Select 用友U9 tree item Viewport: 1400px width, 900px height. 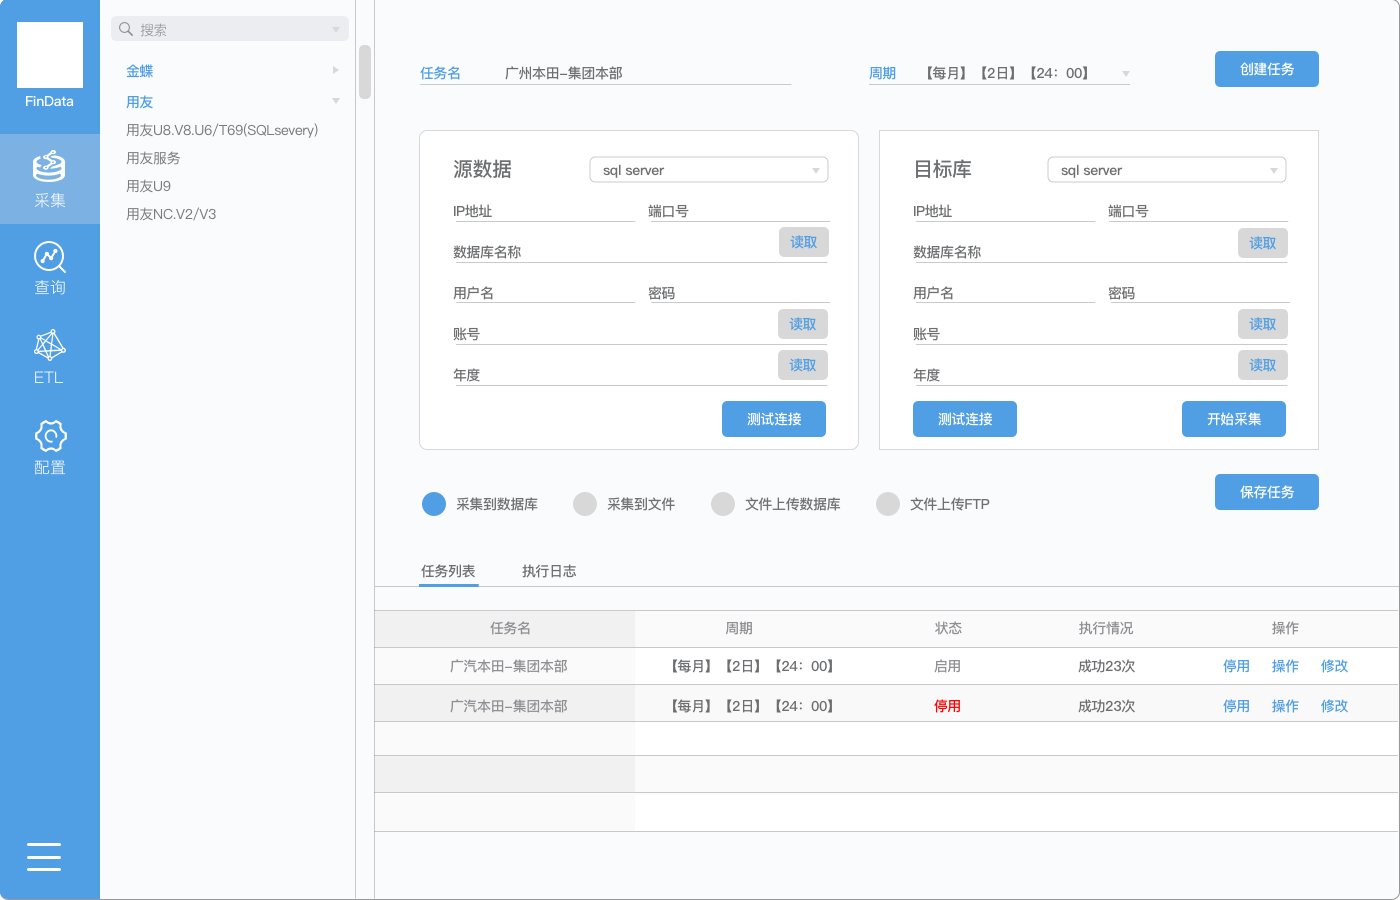click(148, 186)
